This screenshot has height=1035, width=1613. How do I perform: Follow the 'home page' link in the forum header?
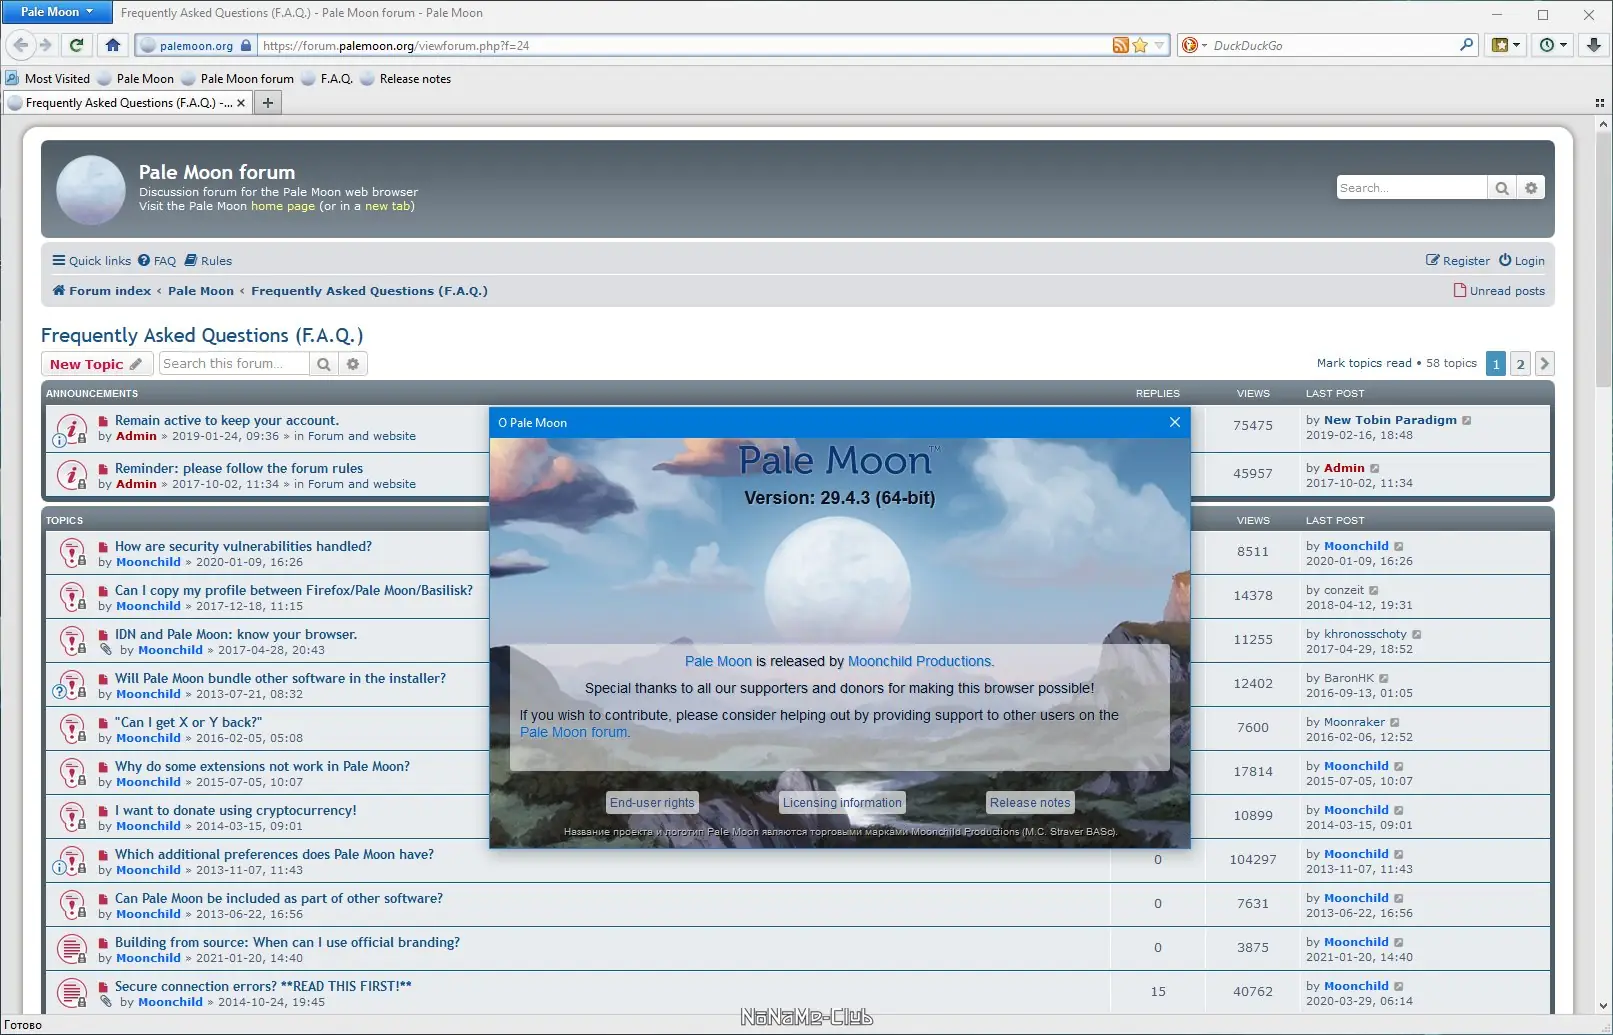tap(283, 206)
